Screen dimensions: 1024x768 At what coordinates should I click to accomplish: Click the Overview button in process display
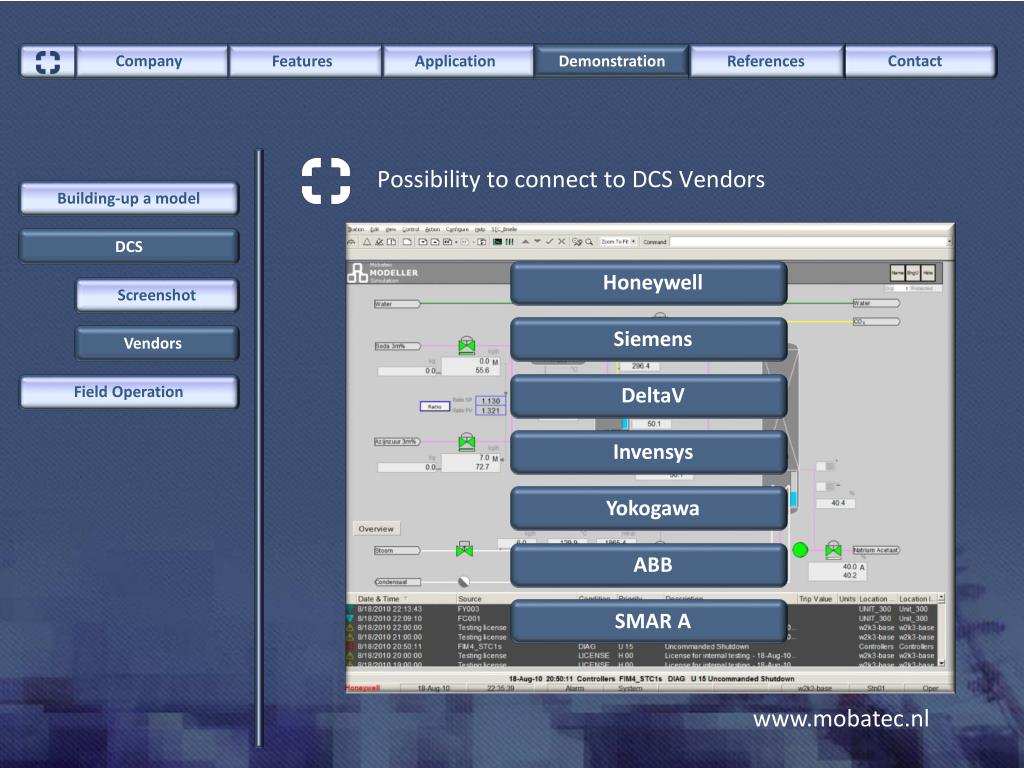tap(376, 529)
